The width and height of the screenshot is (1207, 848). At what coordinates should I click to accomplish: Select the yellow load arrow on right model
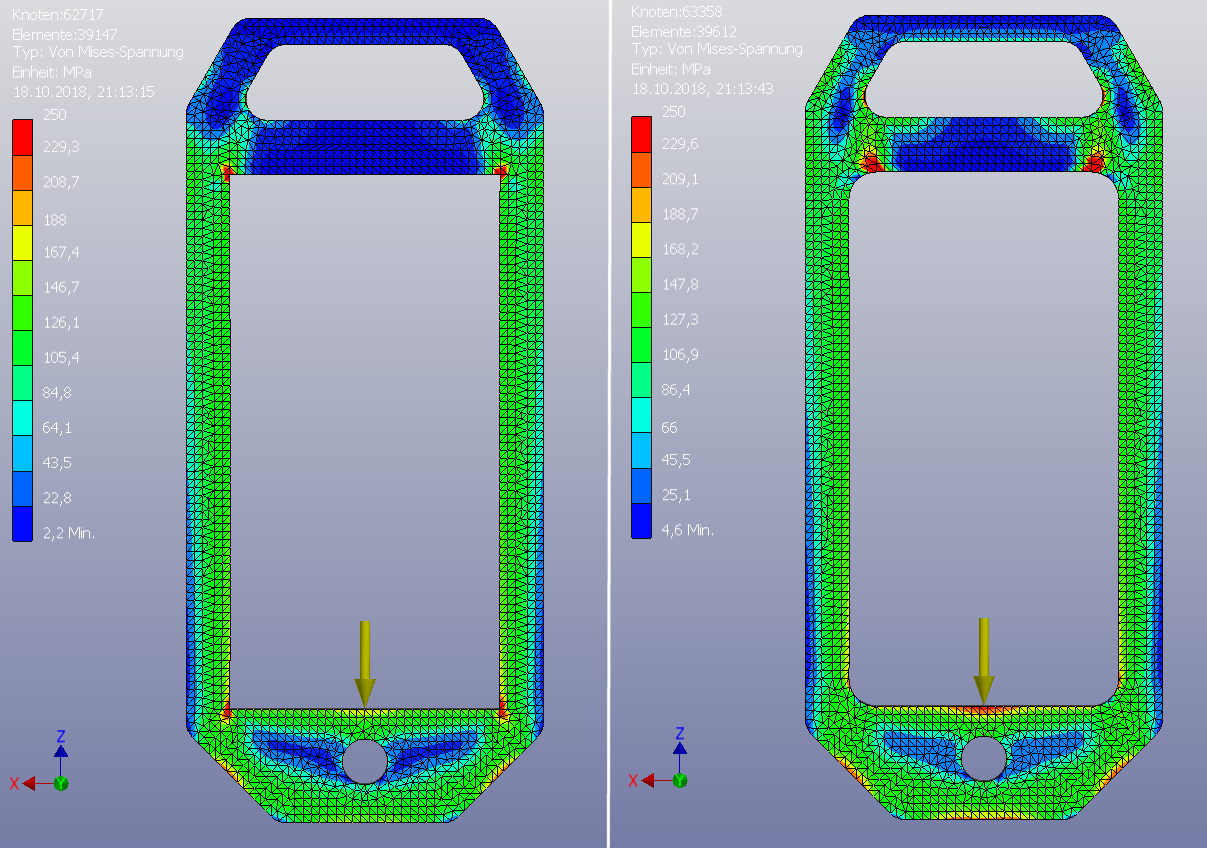click(983, 660)
